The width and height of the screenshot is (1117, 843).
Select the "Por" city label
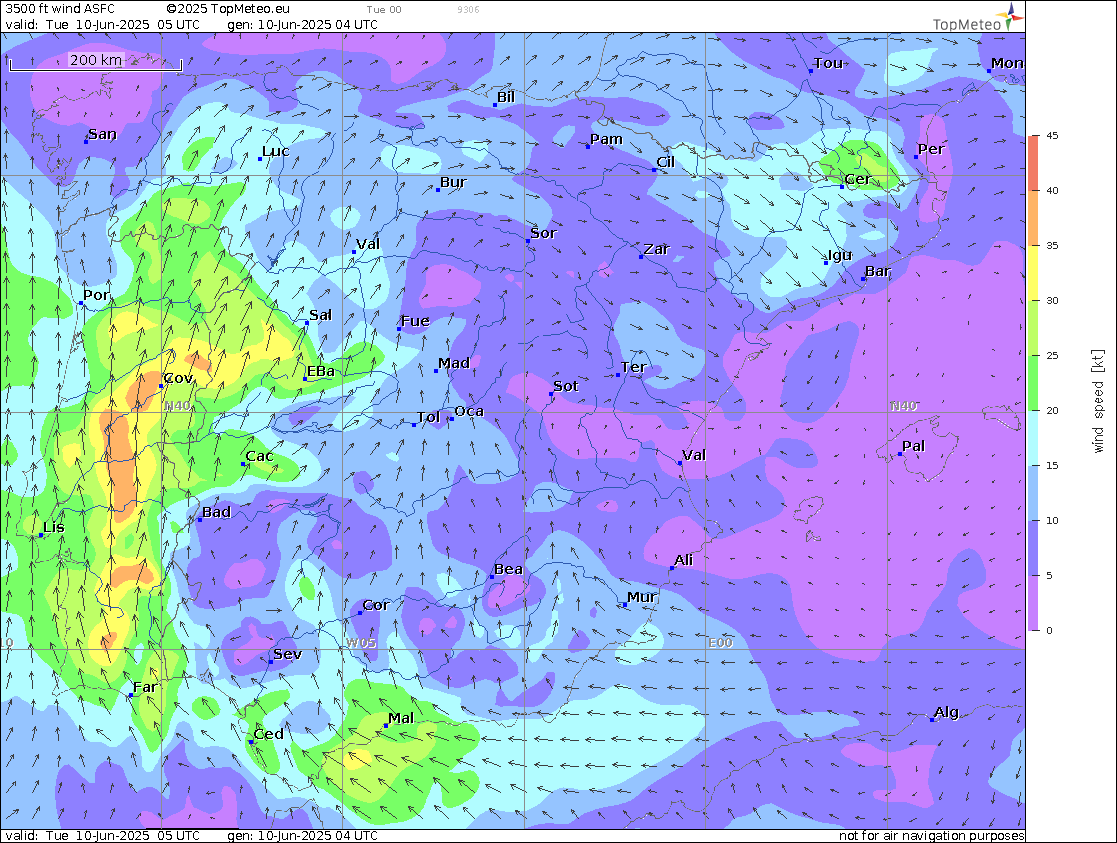pos(96,295)
